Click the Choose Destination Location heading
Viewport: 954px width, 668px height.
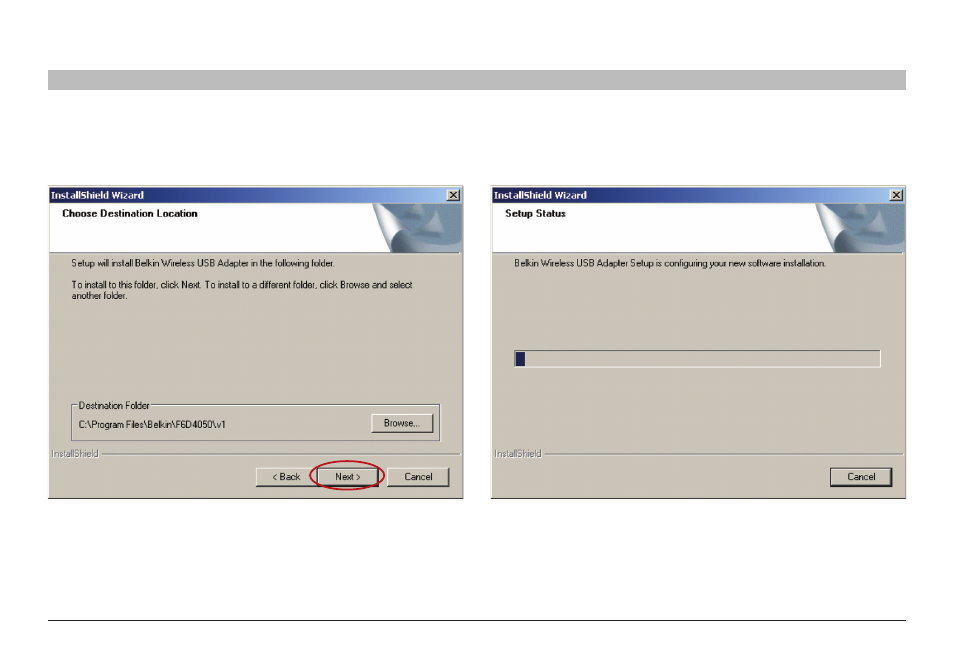pos(130,214)
